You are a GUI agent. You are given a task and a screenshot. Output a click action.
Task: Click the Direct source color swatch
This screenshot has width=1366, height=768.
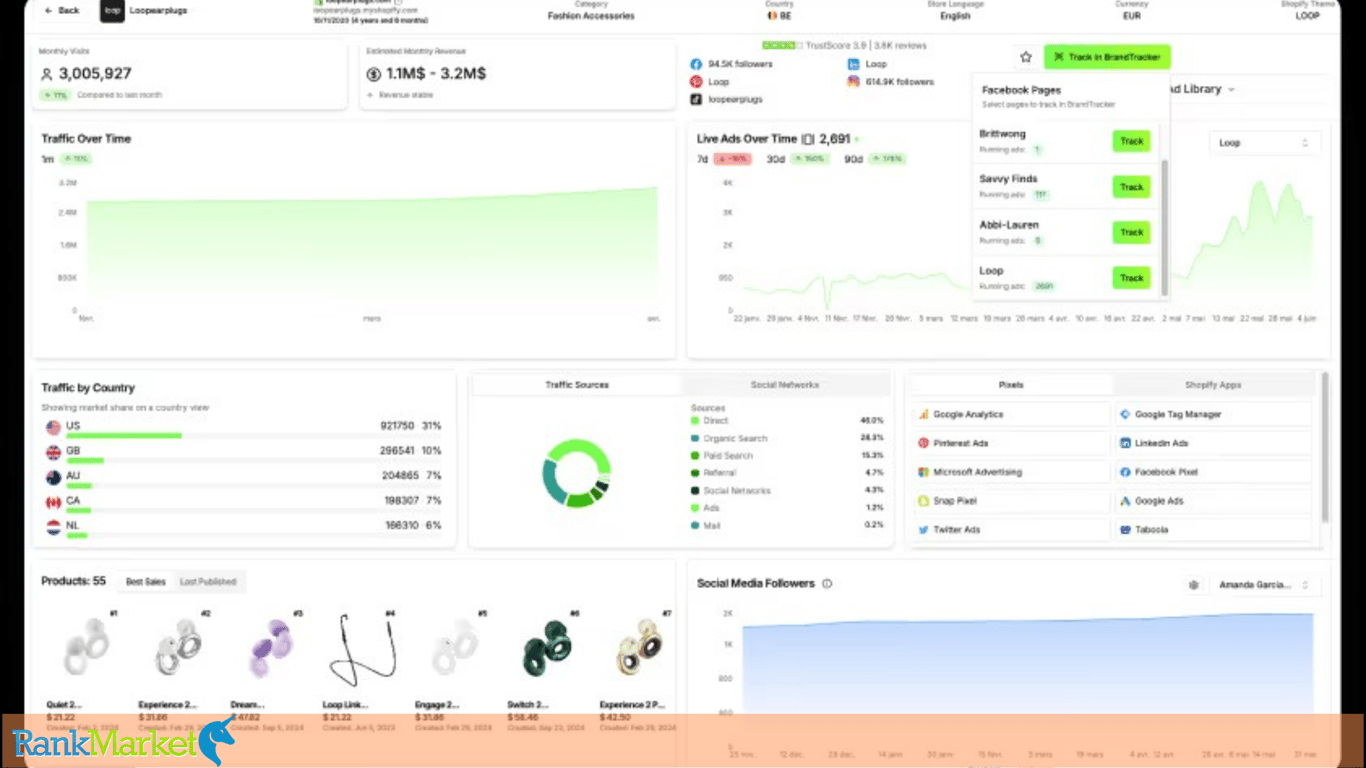695,421
